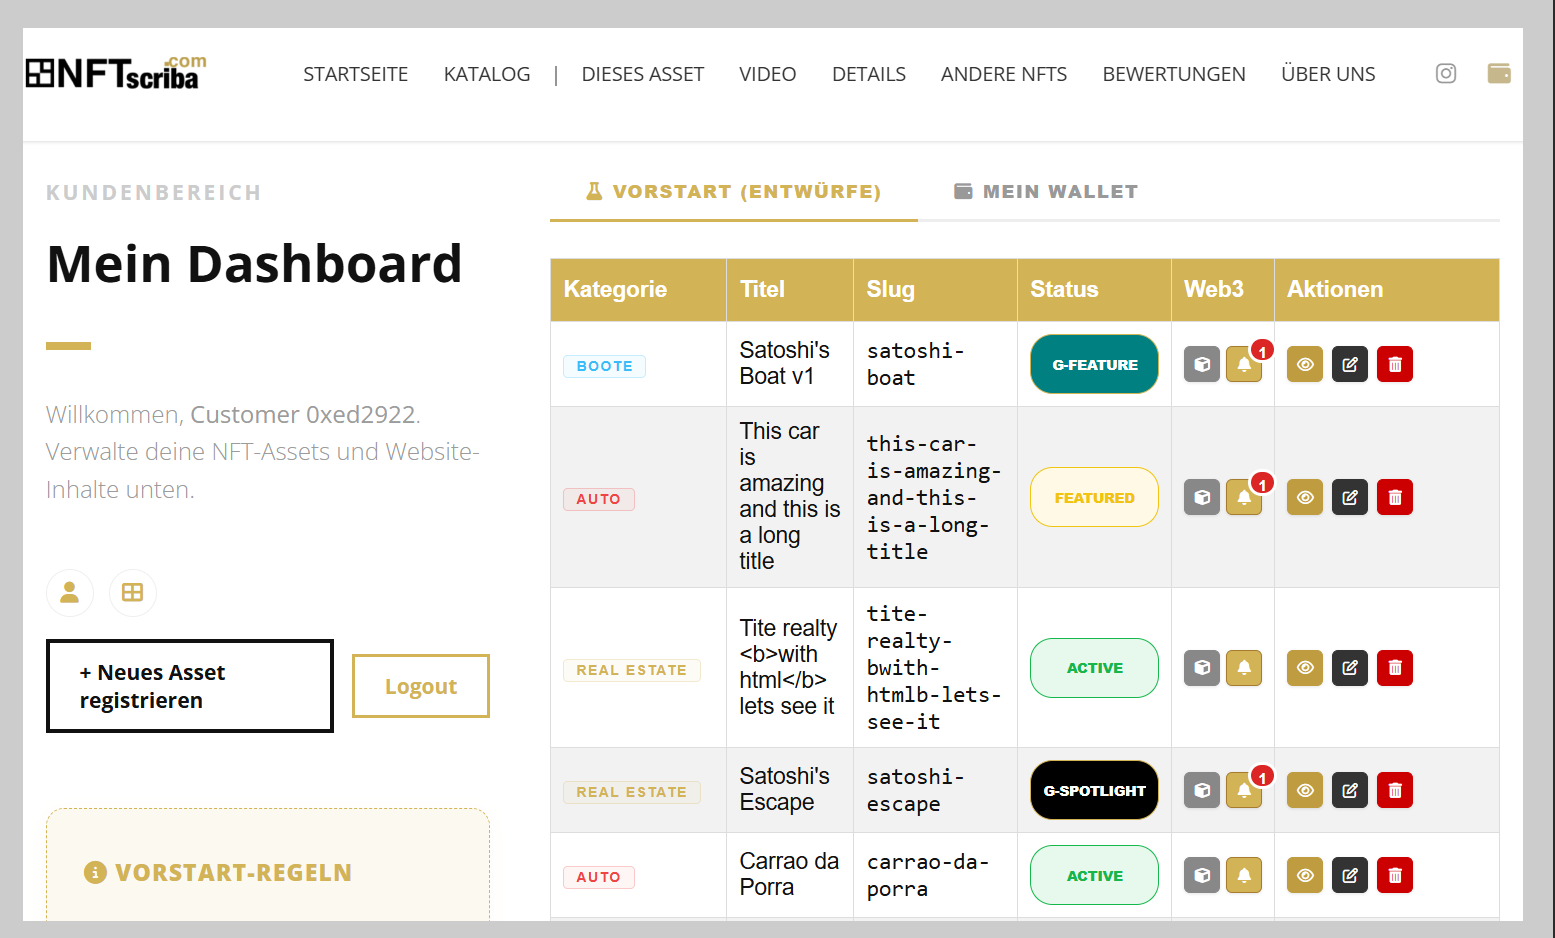This screenshot has height=938, width=1555.
Task: Open the Instagram icon in header
Action: (x=1446, y=73)
